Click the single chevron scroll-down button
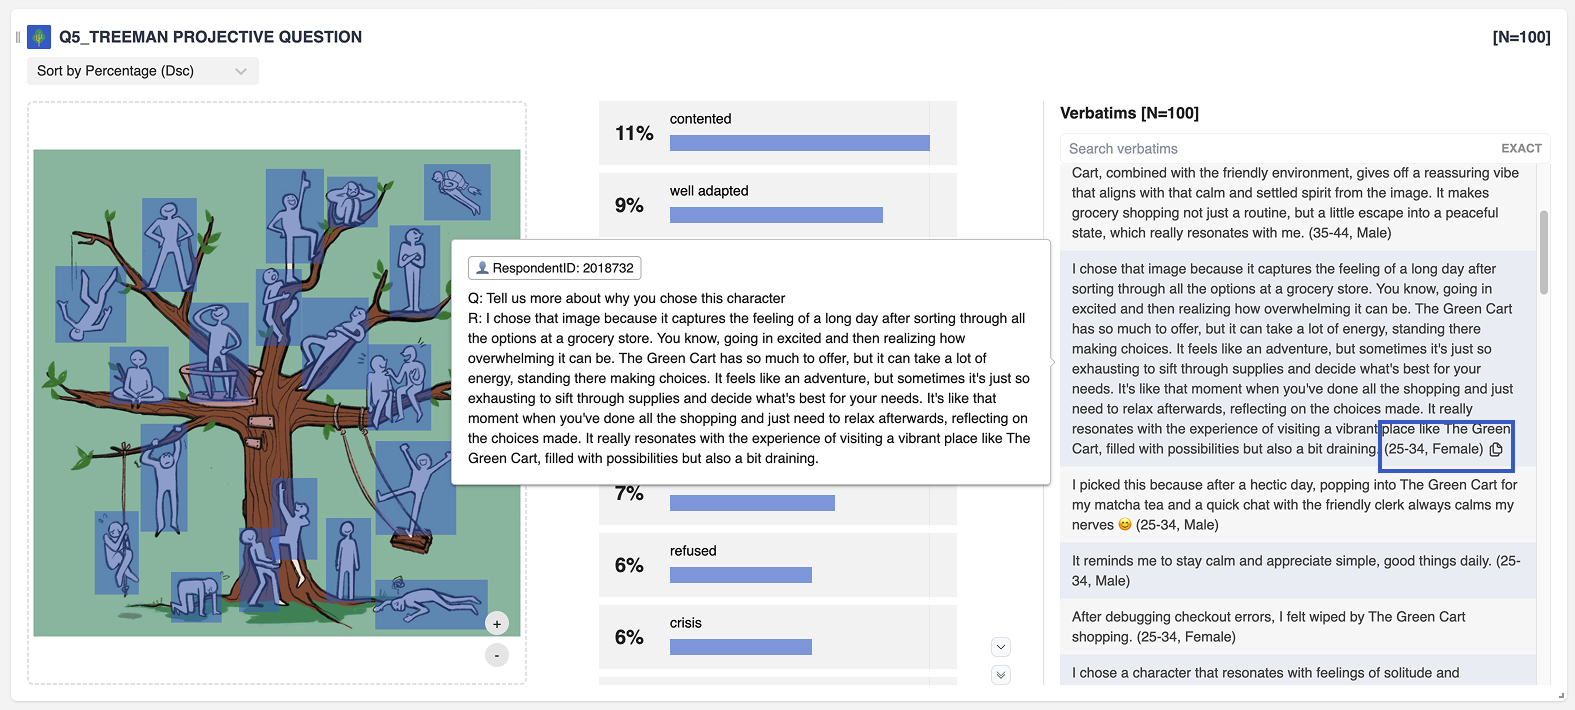 tap(1000, 647)
